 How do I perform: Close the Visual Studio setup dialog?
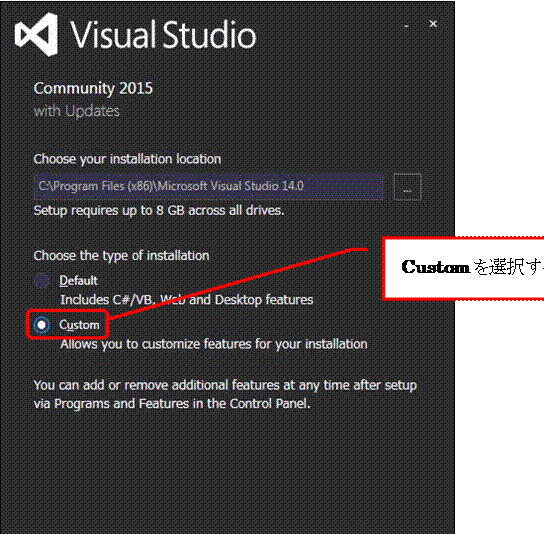(433, 24)
